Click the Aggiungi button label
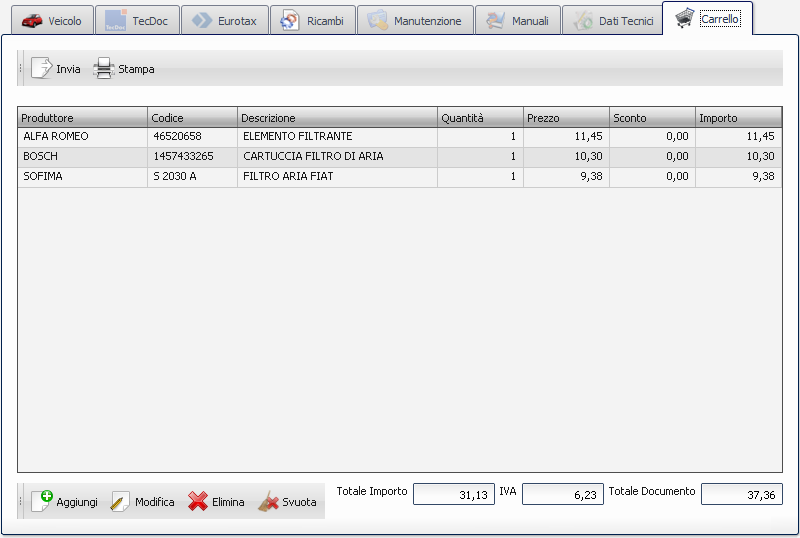This screenshot has height=538, width=800. (77, 502)
